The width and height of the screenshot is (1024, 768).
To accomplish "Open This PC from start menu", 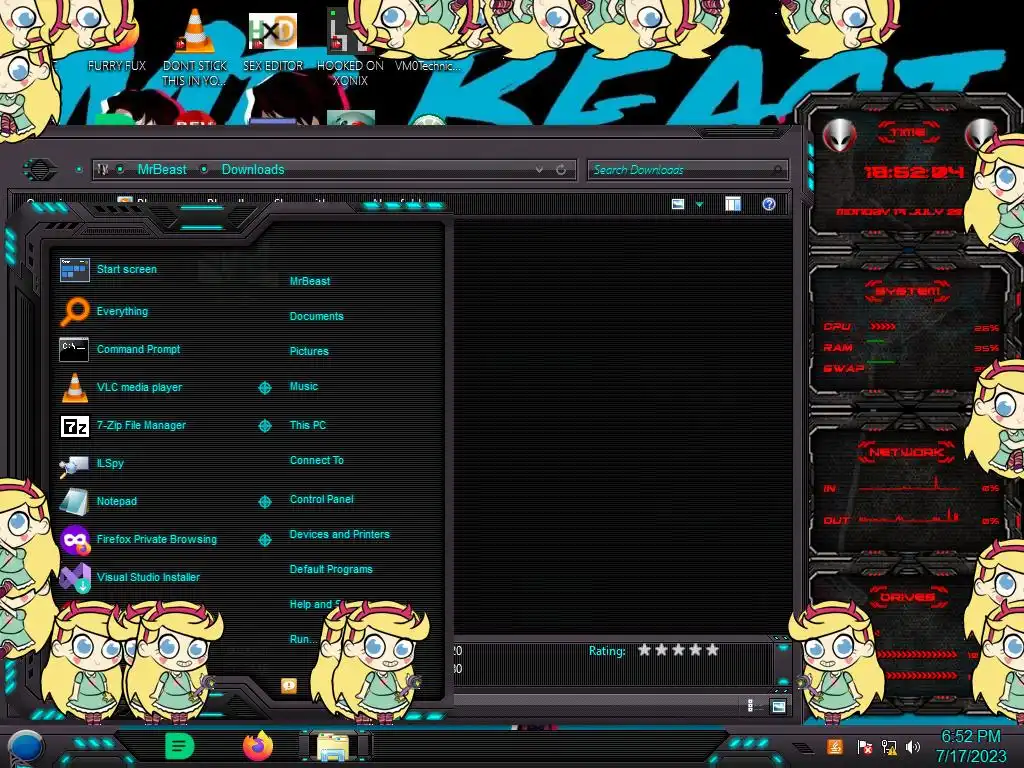I will (308, 424).
